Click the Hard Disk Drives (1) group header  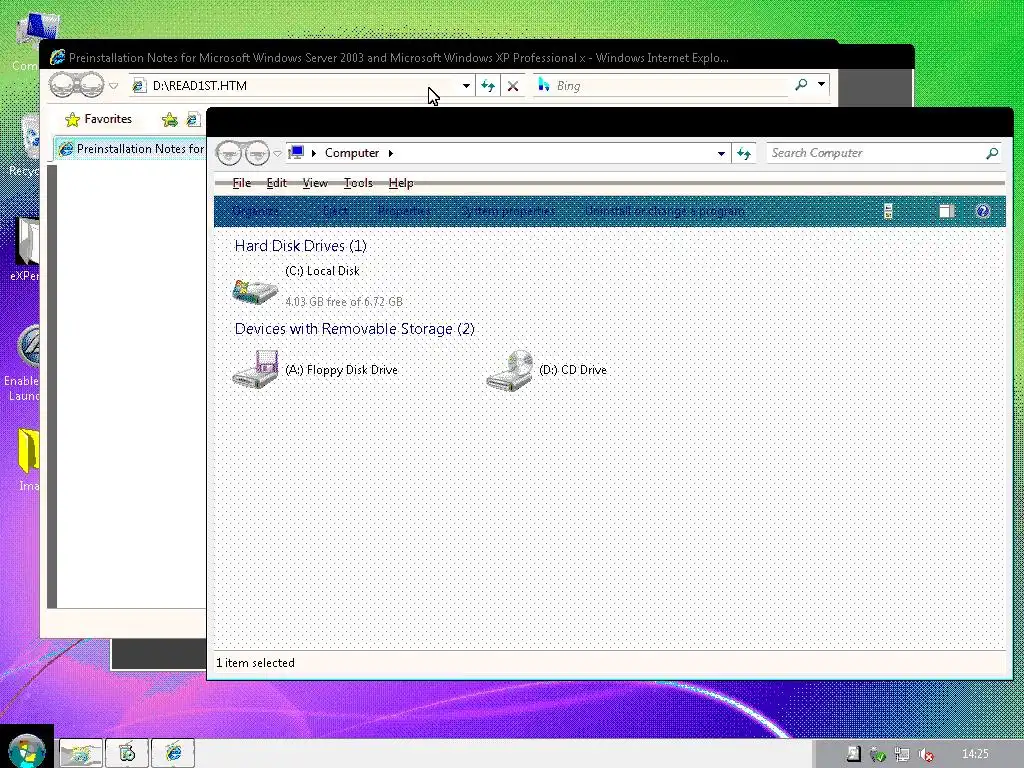[x=300, y=246]
